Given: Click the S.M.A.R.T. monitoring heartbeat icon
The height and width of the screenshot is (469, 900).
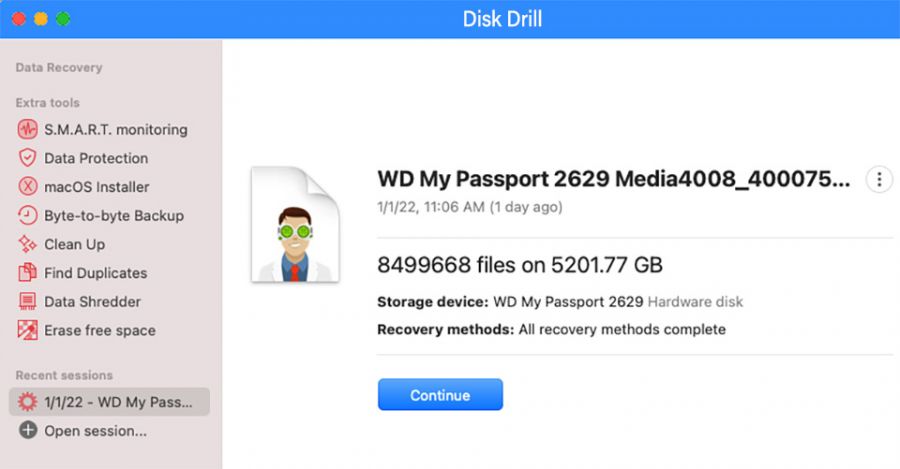Looking at the screenshot, I should (x=27, y=129).
